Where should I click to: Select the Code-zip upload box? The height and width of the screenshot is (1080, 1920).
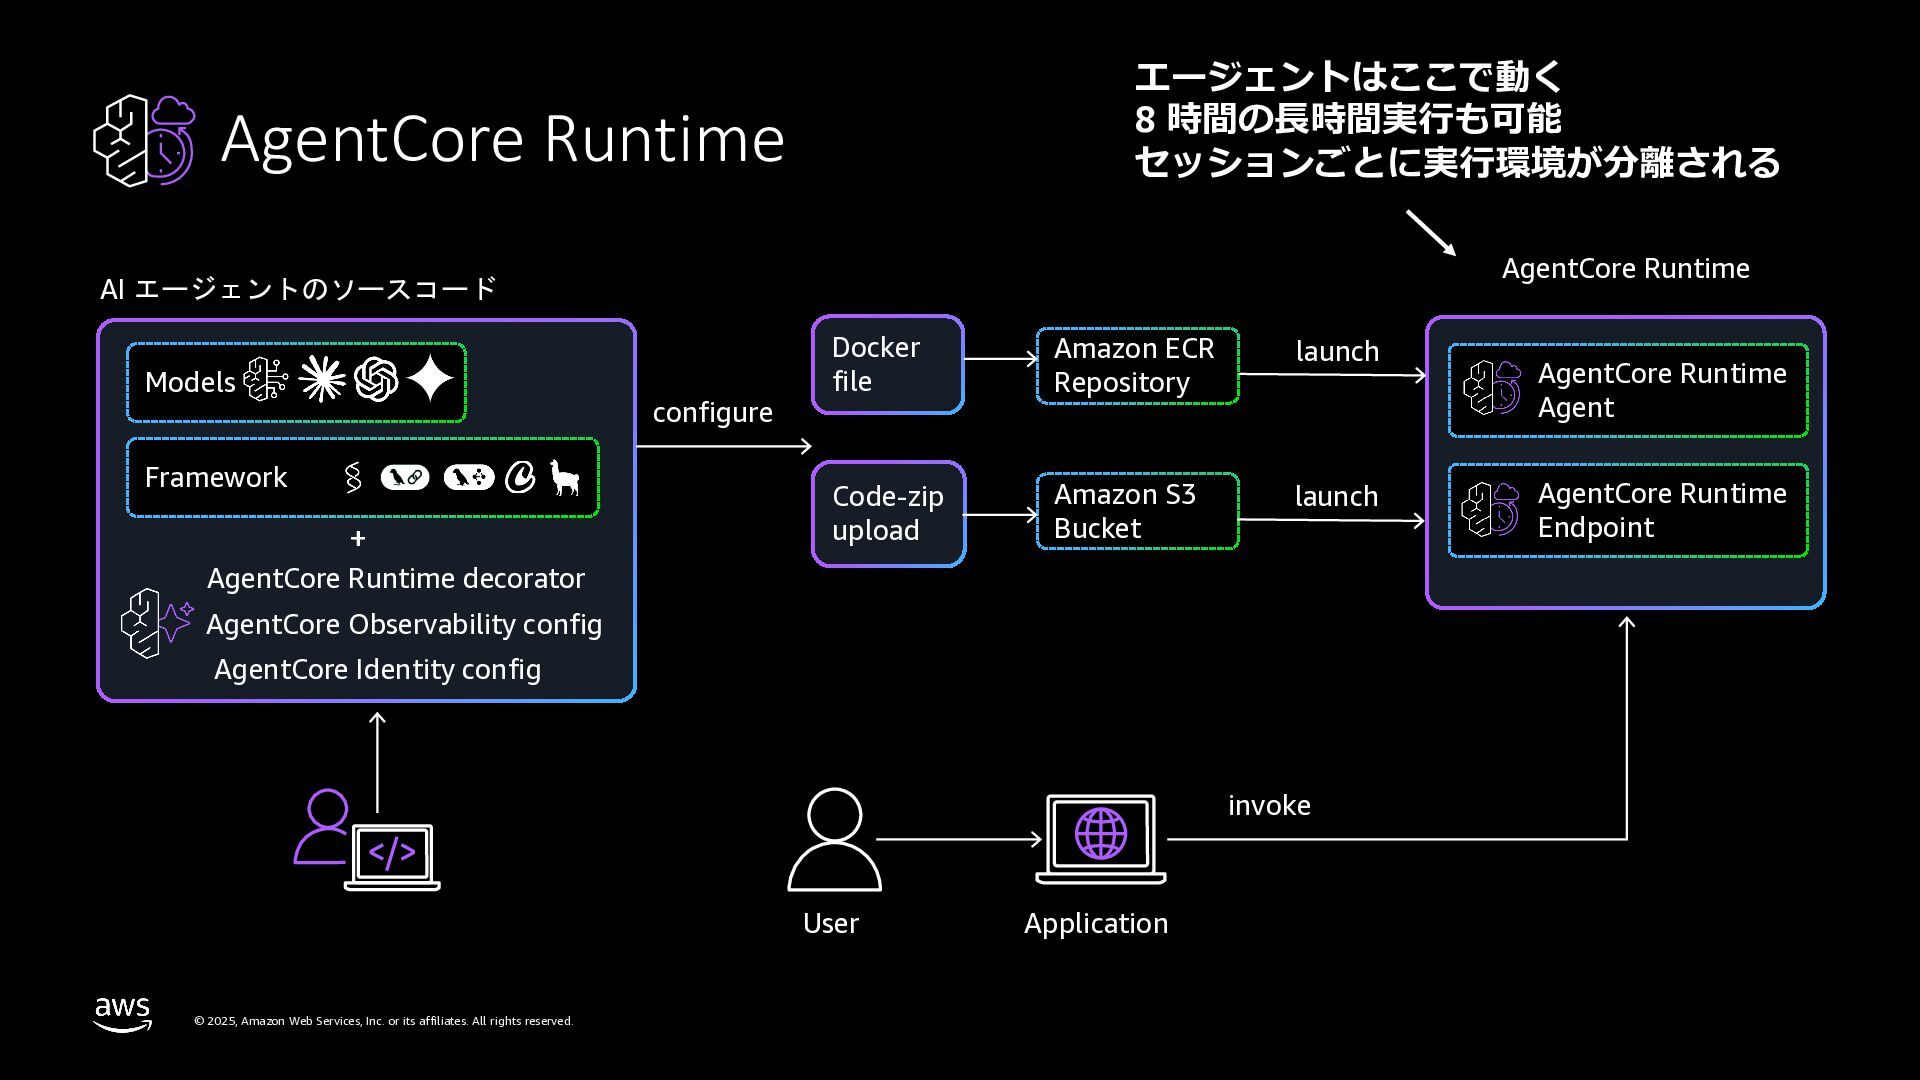(x=888, y=514)
